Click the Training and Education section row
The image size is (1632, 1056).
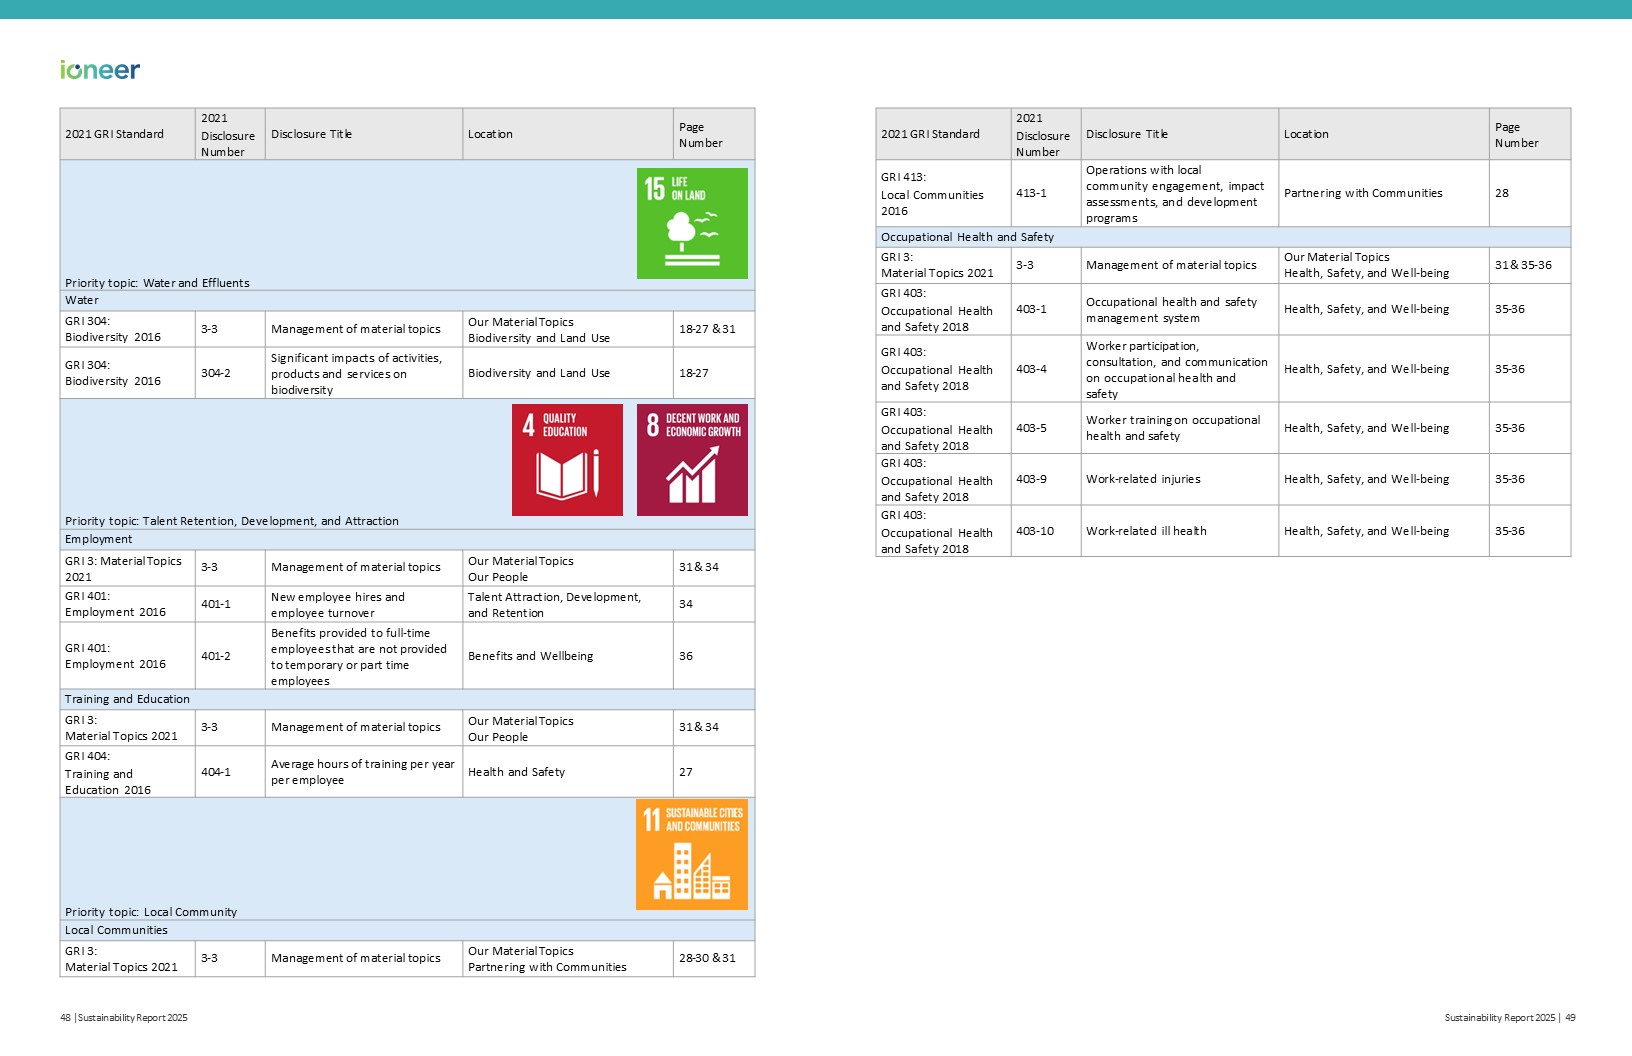click(x=127, y=699)
